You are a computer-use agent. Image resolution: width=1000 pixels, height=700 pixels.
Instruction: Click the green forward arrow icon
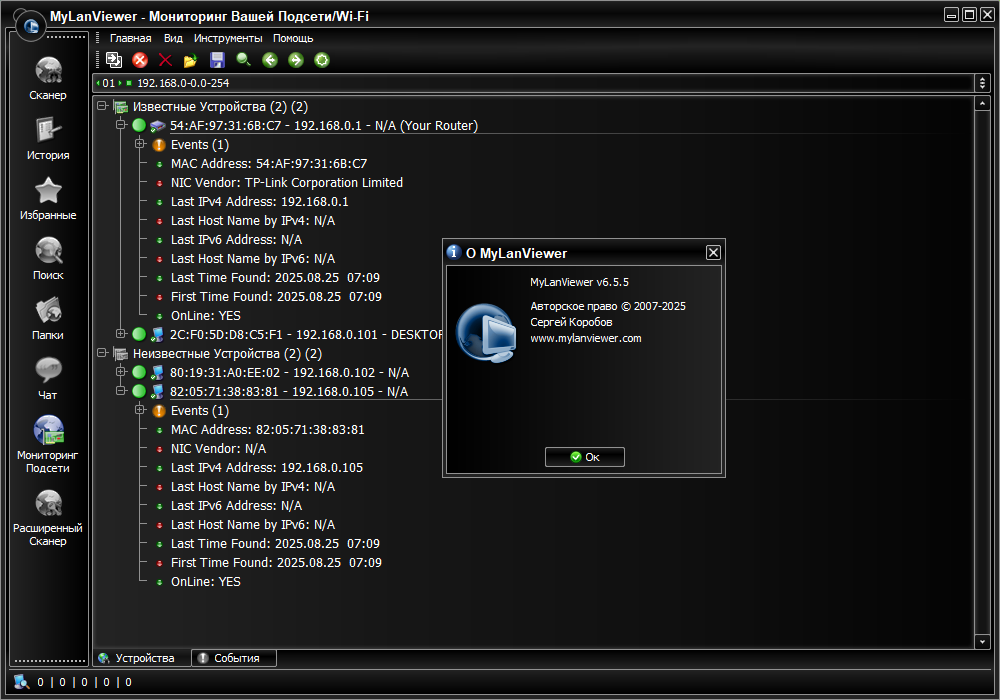click(x=296, y=60)
